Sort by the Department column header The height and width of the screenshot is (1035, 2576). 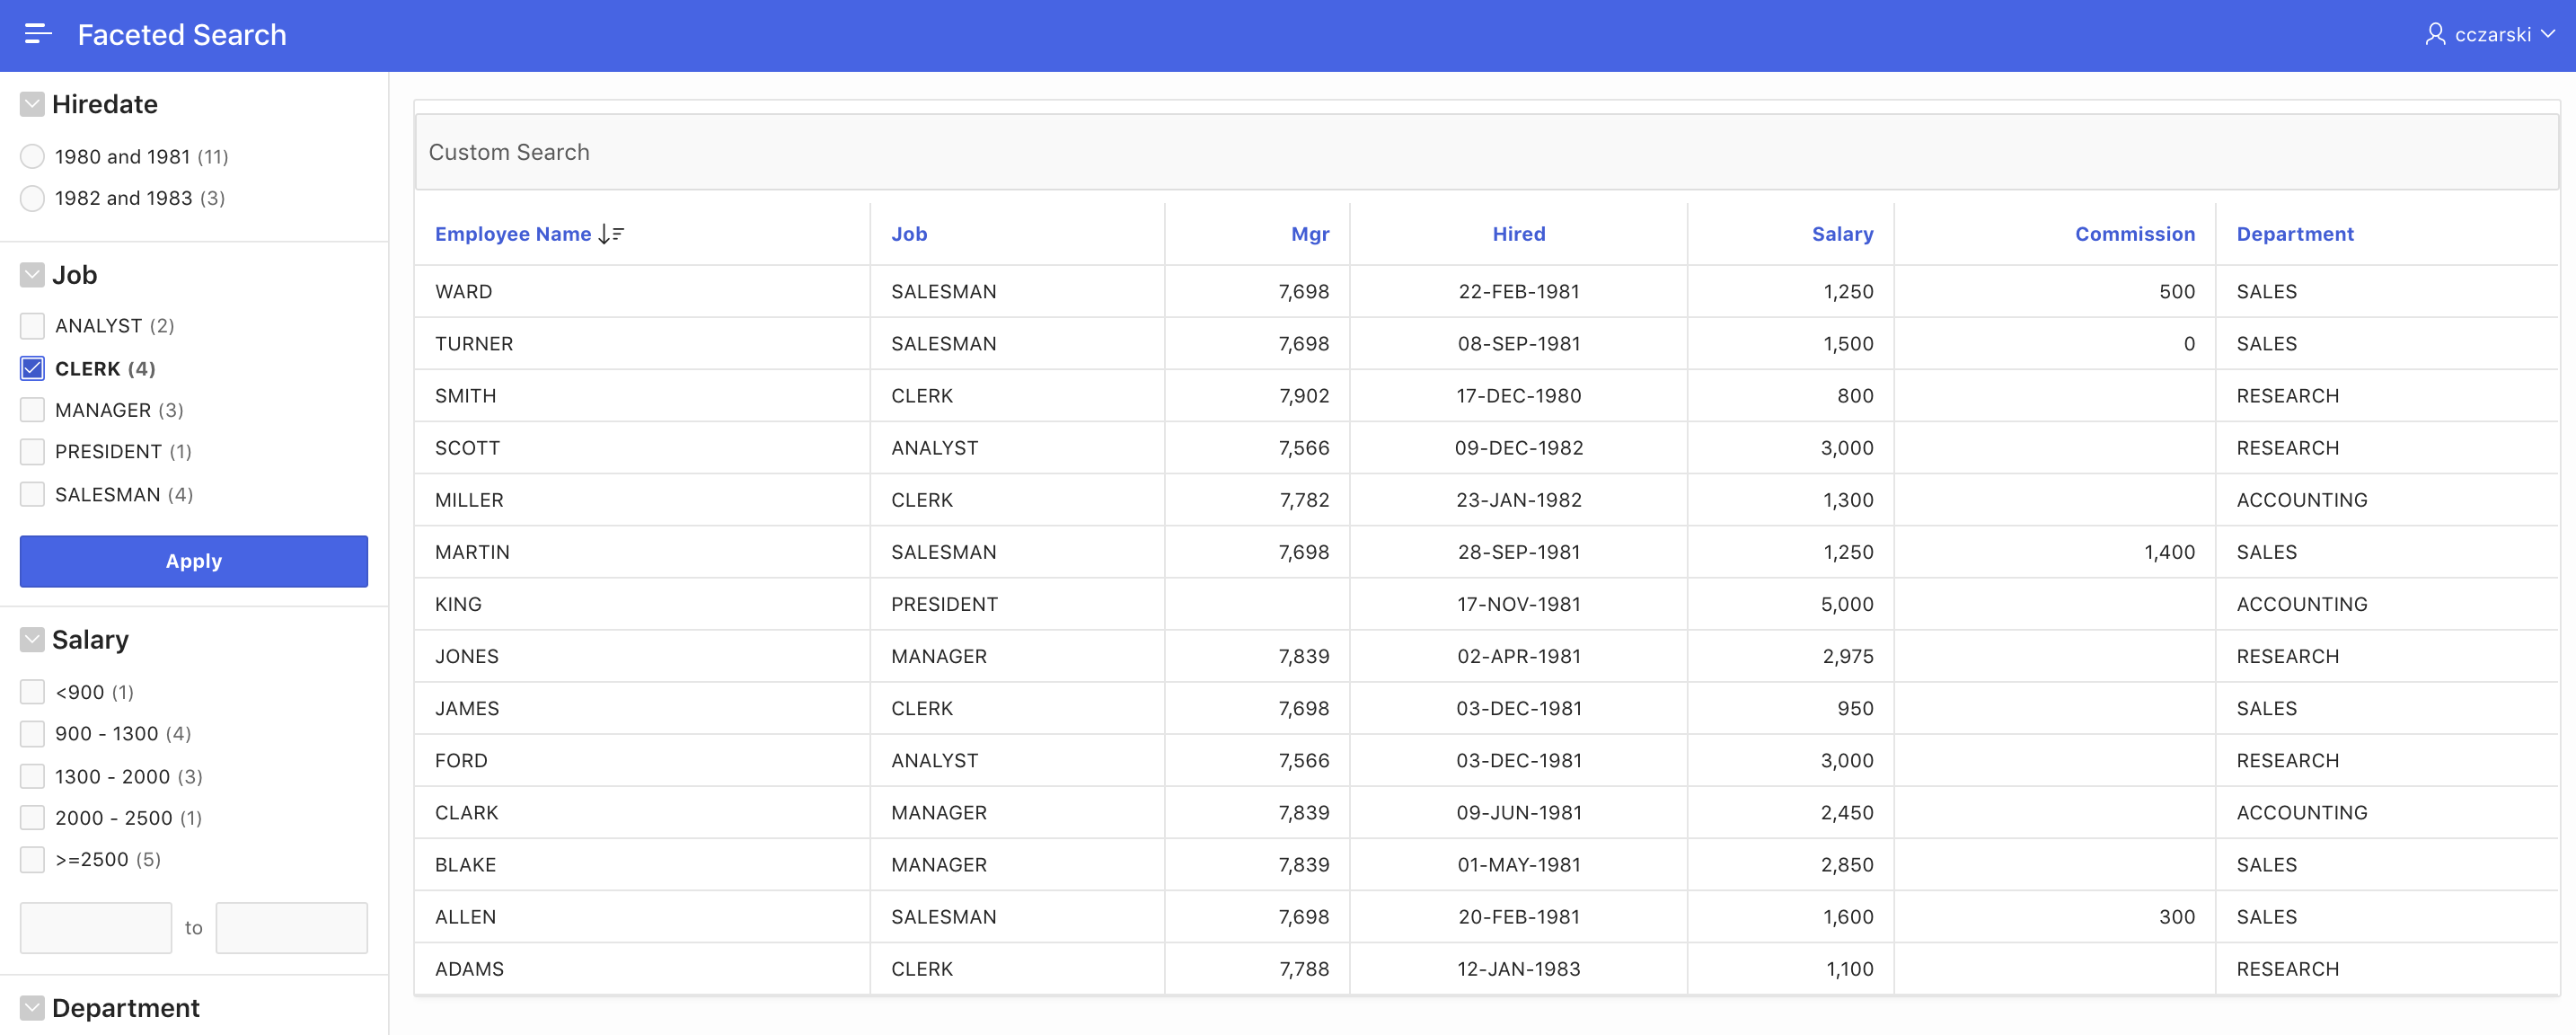click(x=2296, y=233)
